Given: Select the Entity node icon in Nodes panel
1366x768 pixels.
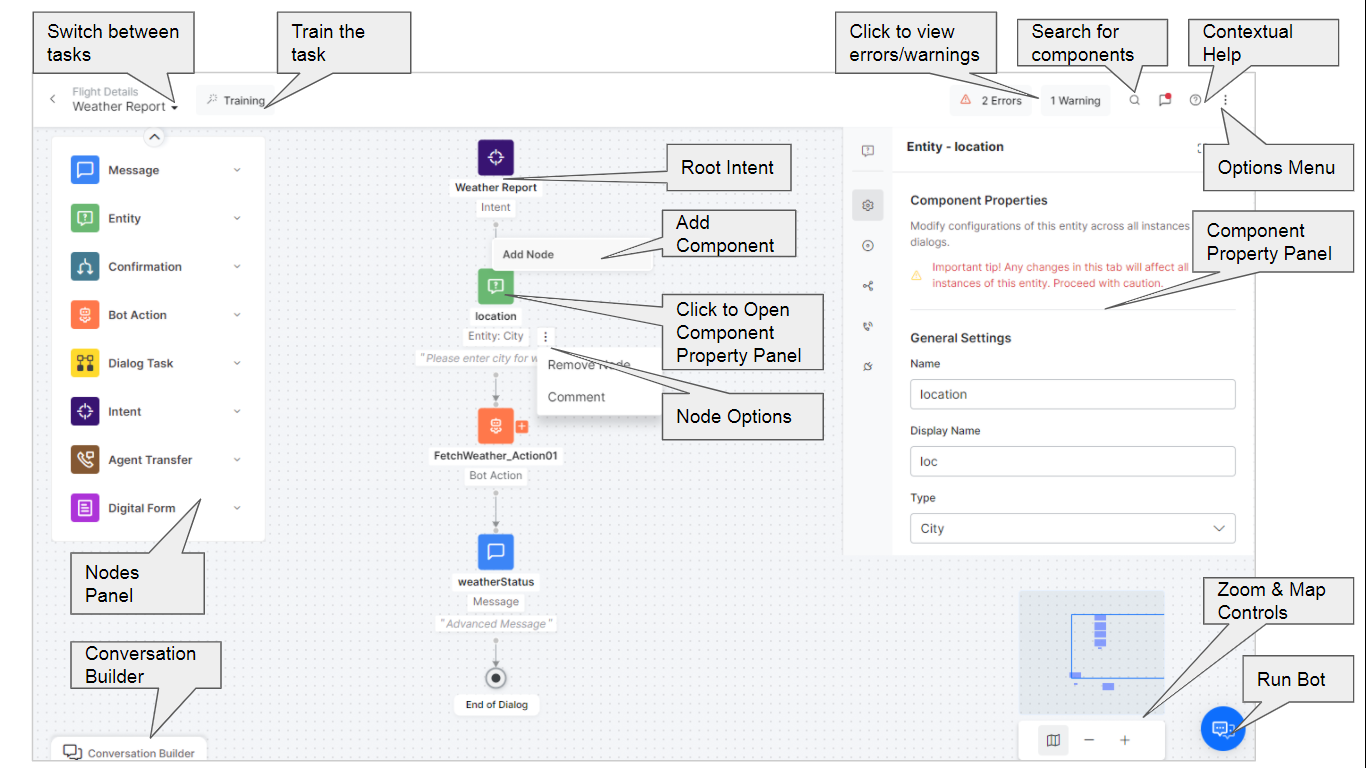Looking at the screenshot, I should coord(85,218).
